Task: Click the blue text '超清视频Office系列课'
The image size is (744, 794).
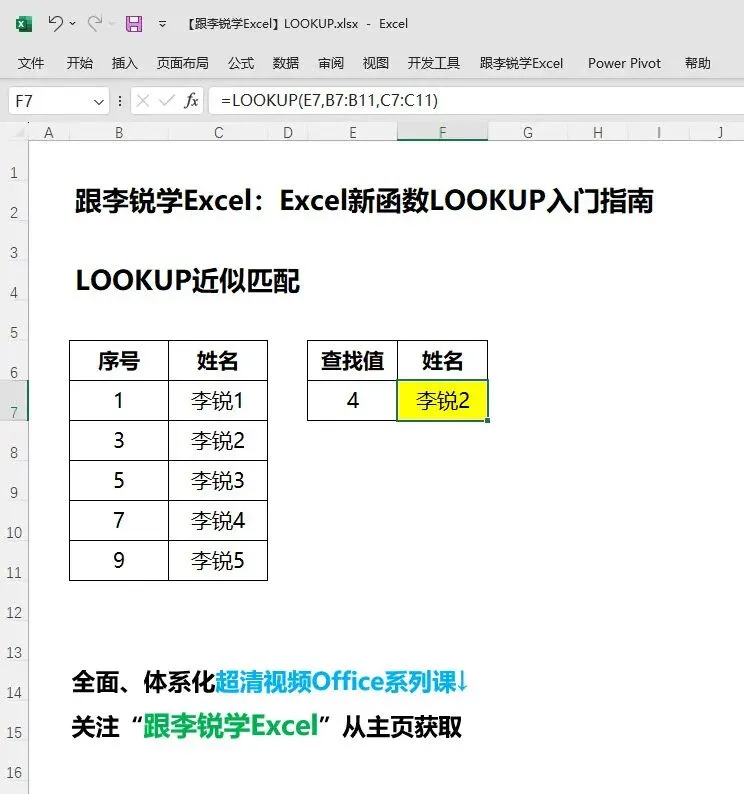Action: (x=336, y=682)
